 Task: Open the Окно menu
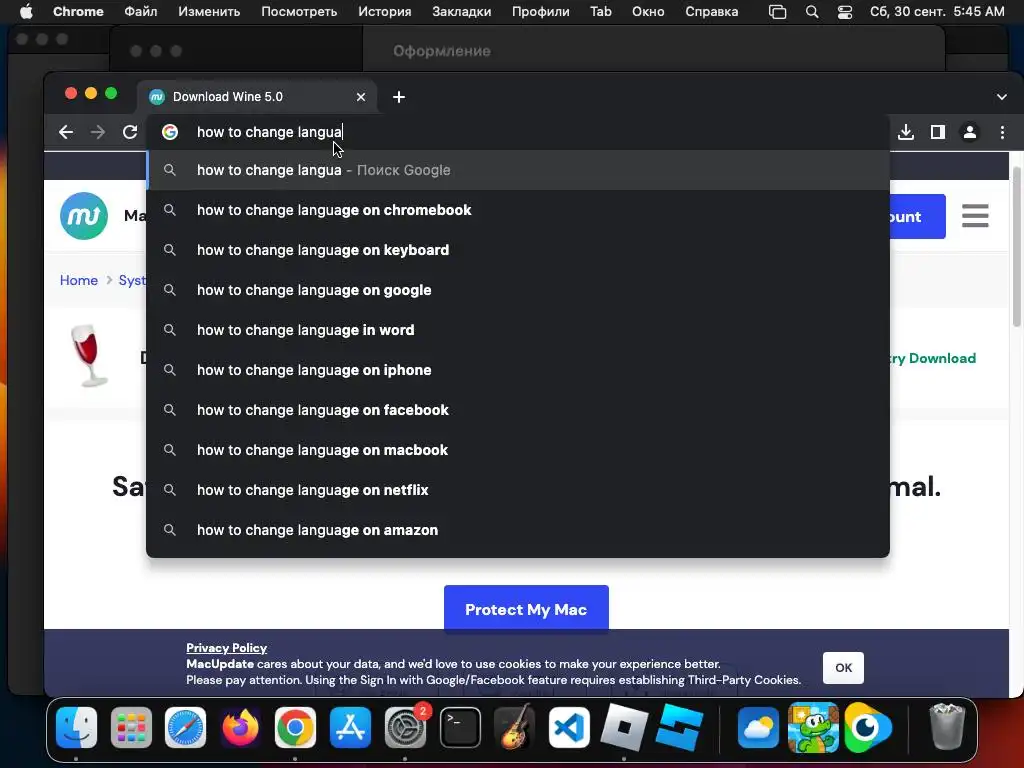(648, 12)
